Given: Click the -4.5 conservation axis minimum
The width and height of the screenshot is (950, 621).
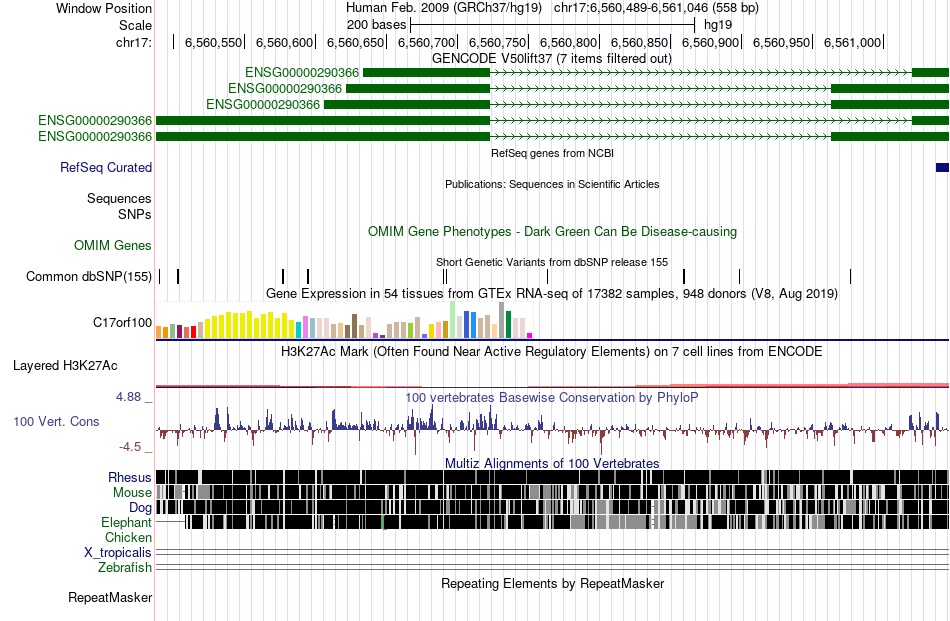Looking at the screenshot, I should pyautogui.click(x=130, y=447).
